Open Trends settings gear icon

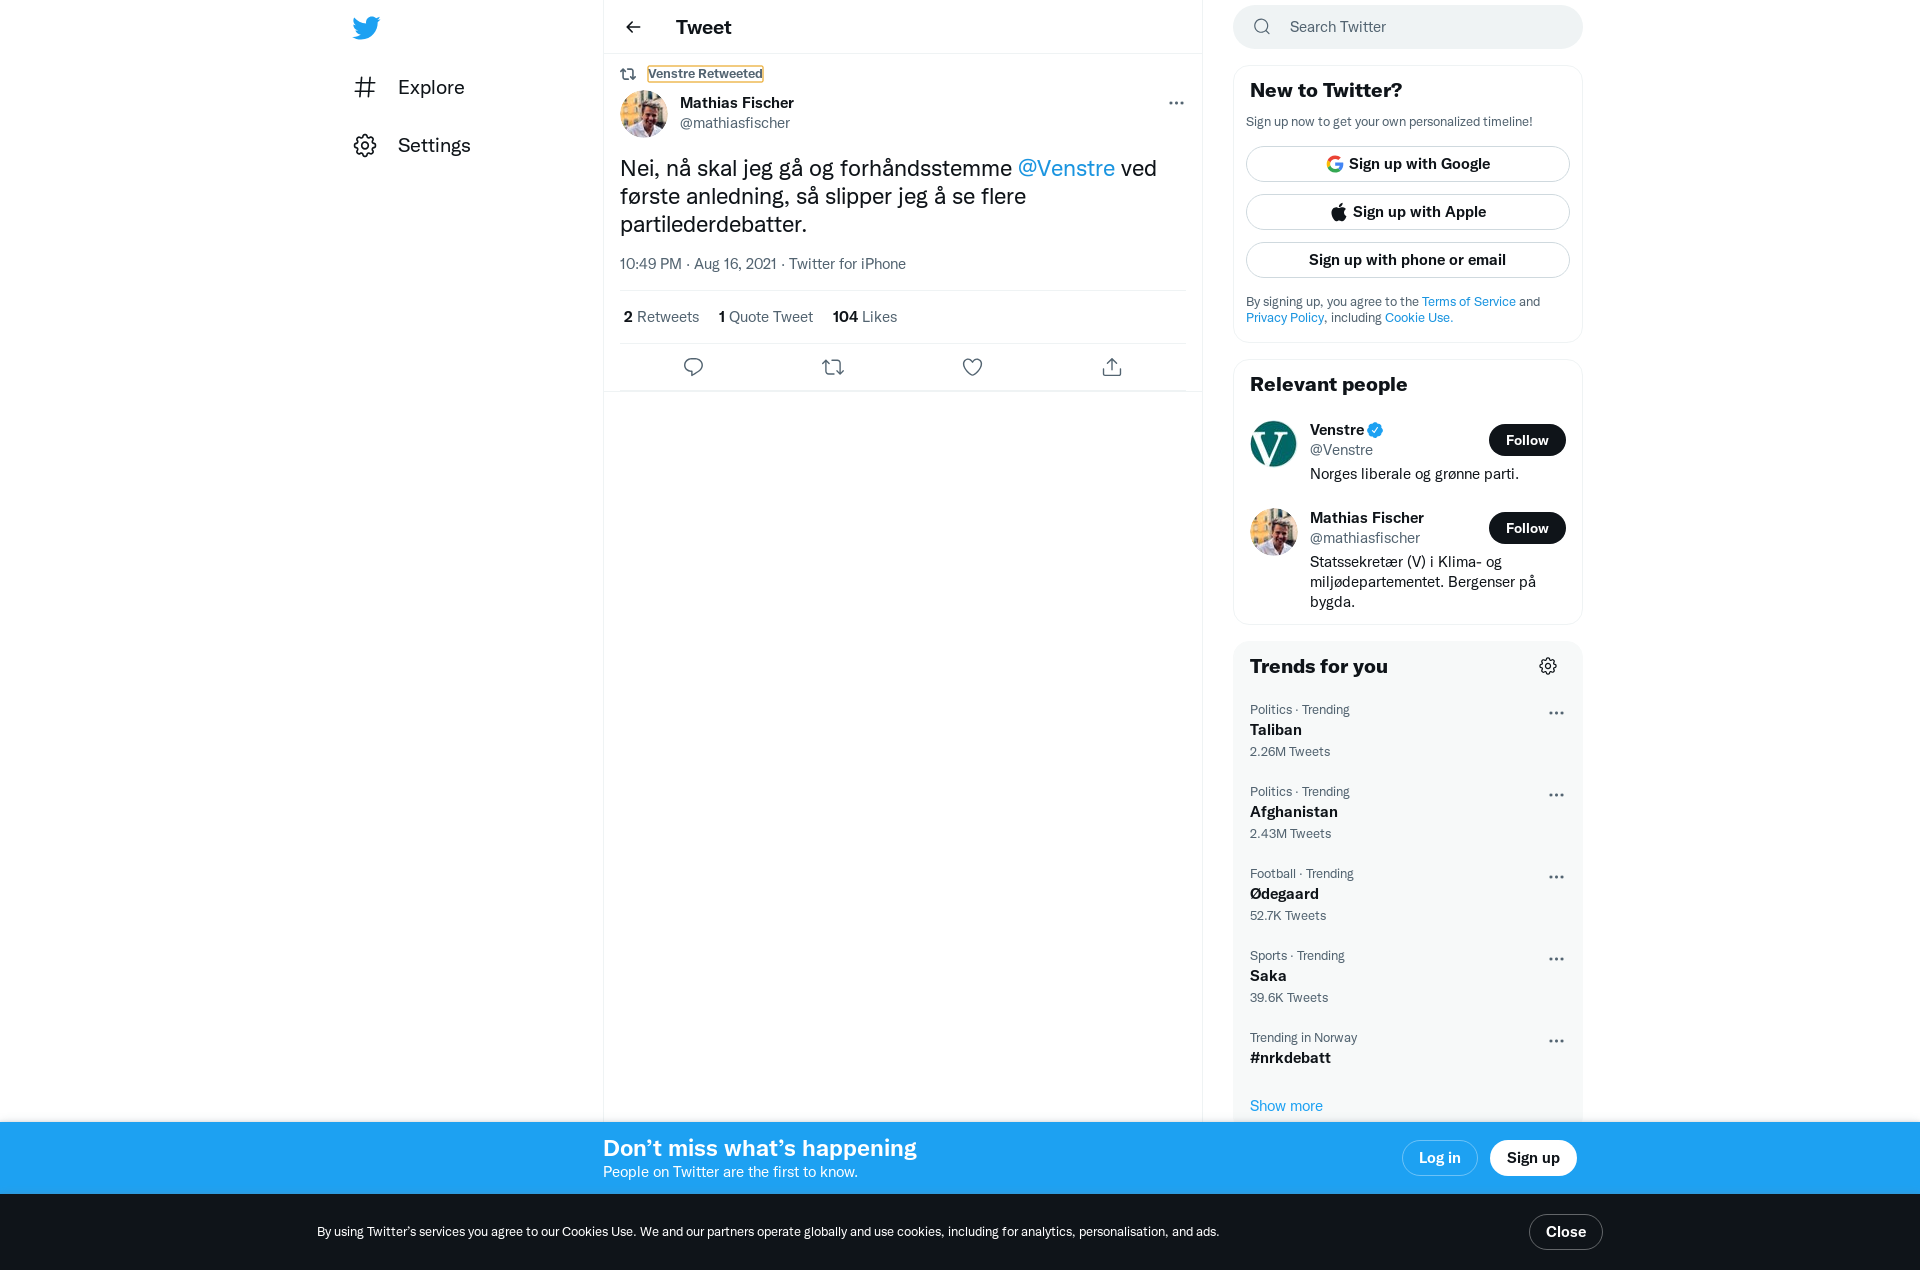[1548, 666]
